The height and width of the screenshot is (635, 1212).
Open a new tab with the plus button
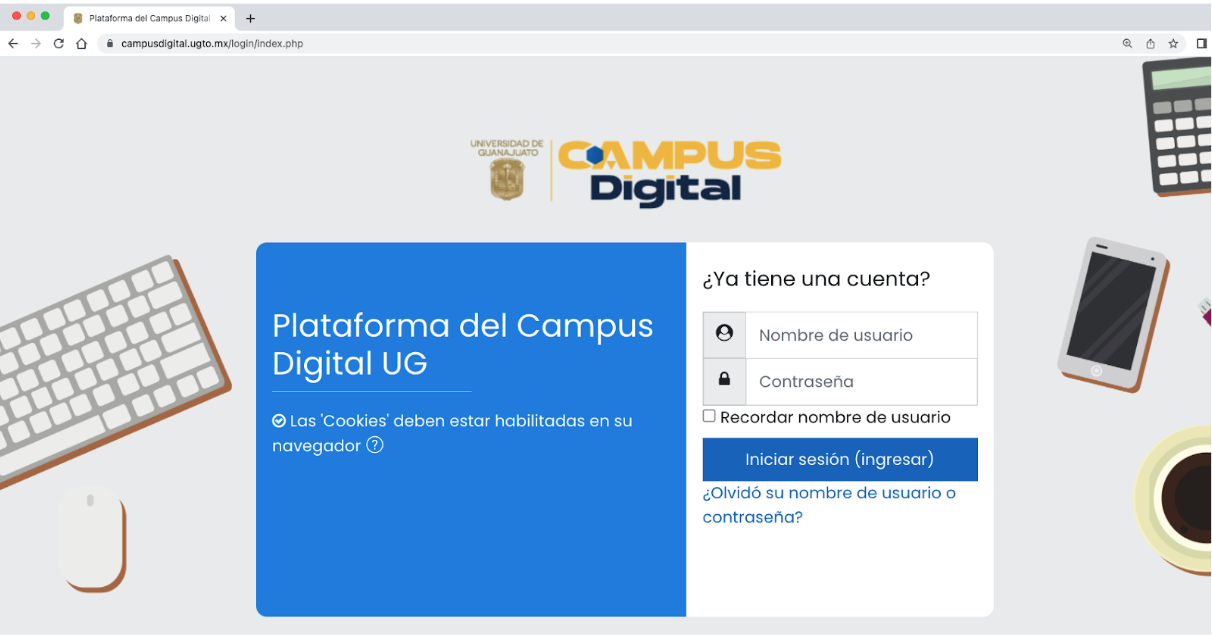[x=250, y=18]
